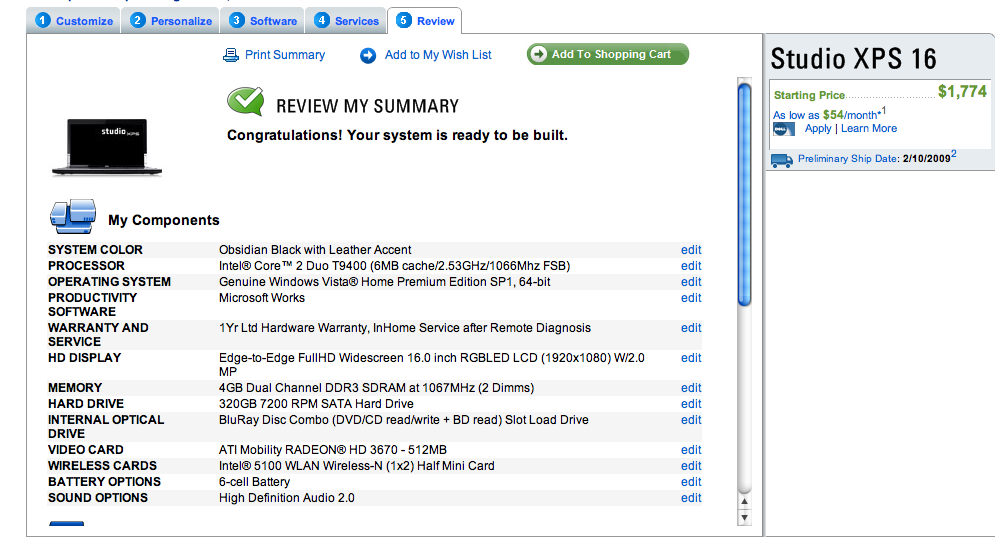Edit the Processor selection

pos(691,266)
